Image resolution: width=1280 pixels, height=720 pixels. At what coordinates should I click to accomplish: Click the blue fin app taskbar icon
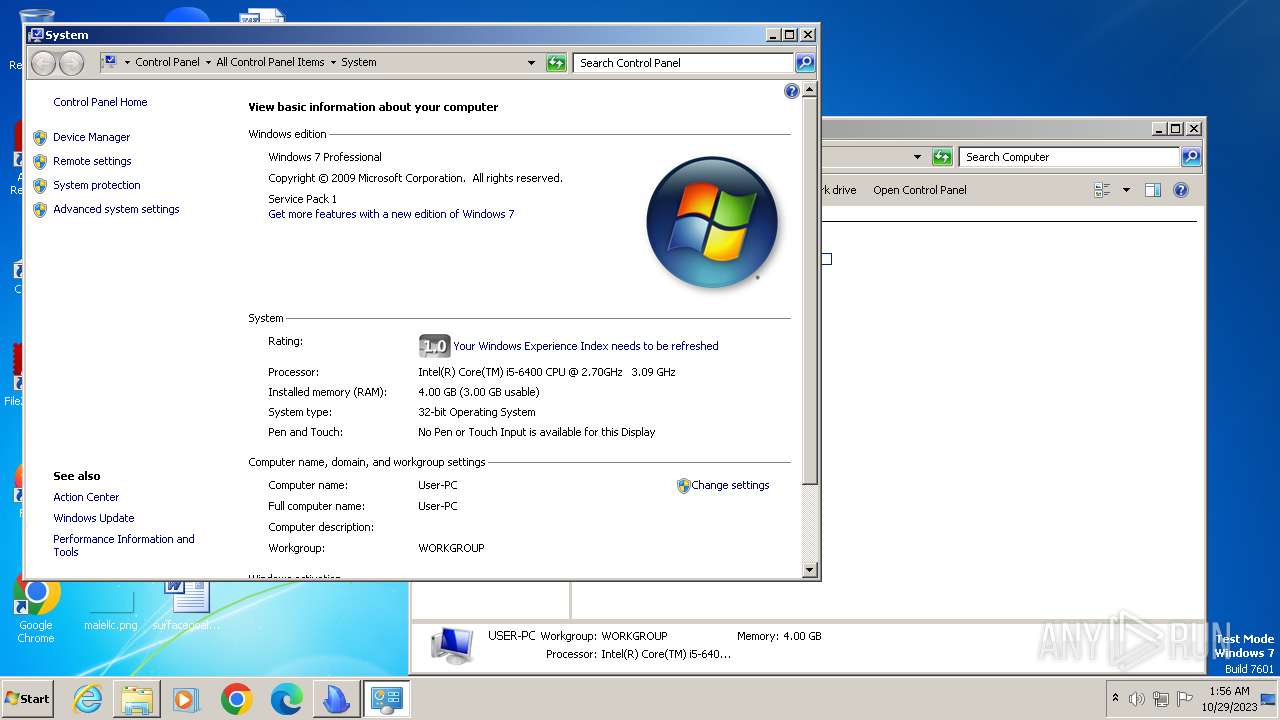(x=336, y=699)
